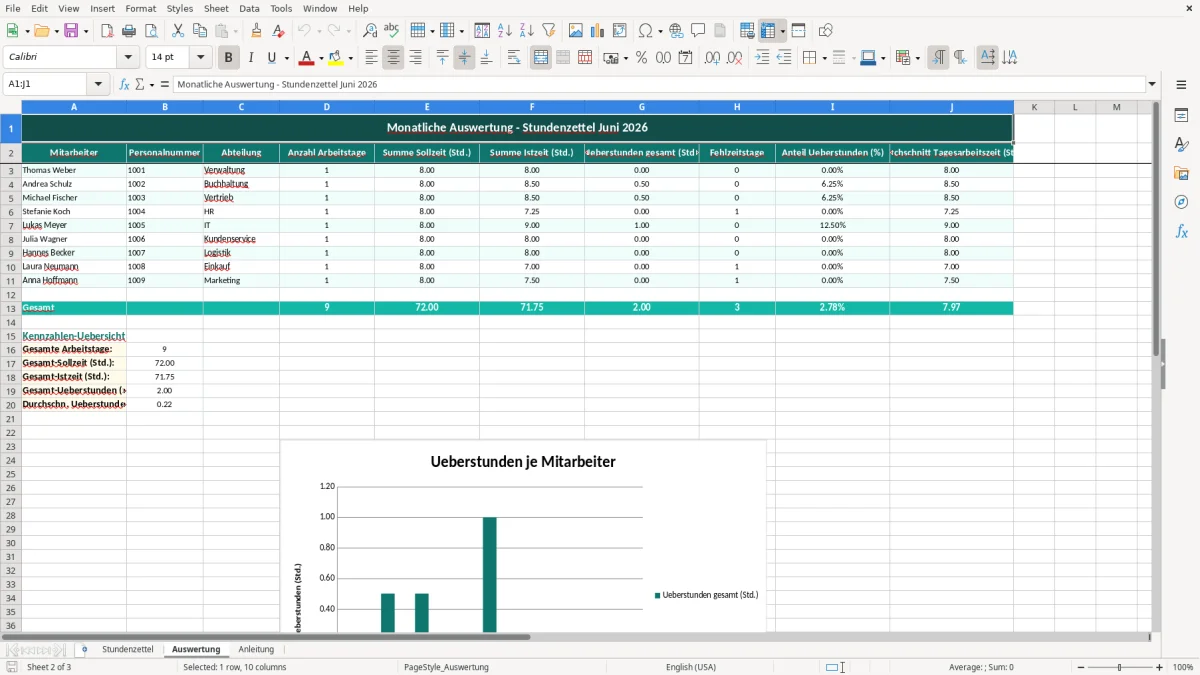
Task: Export directly as PDF
Action: pos(107,31)
